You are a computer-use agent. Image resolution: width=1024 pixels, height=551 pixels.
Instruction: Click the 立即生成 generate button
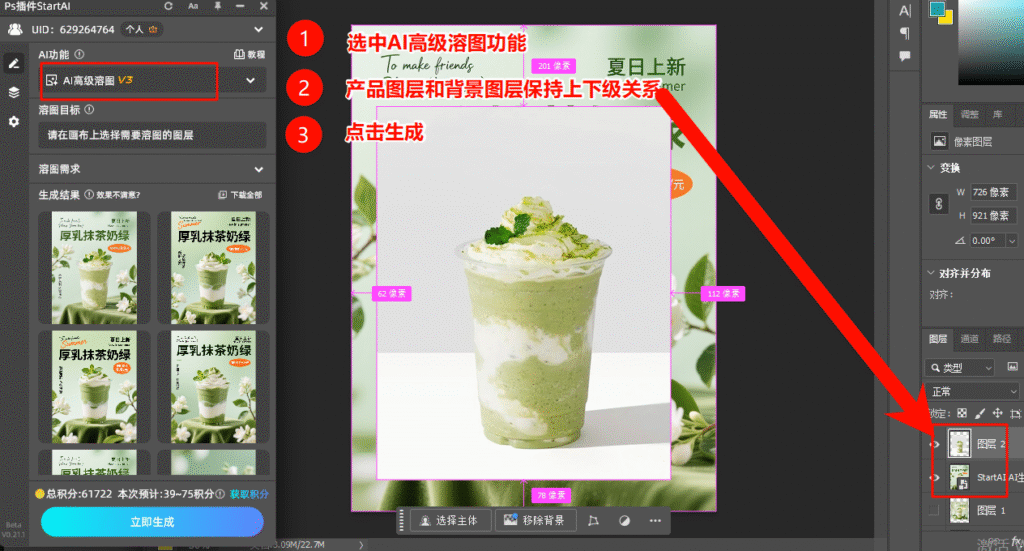[x=152, y=522]
